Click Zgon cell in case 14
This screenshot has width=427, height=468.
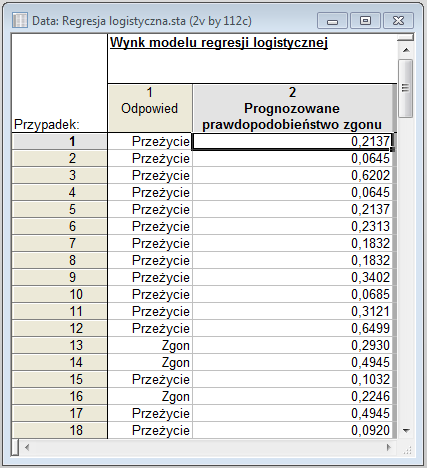[150, 362]
